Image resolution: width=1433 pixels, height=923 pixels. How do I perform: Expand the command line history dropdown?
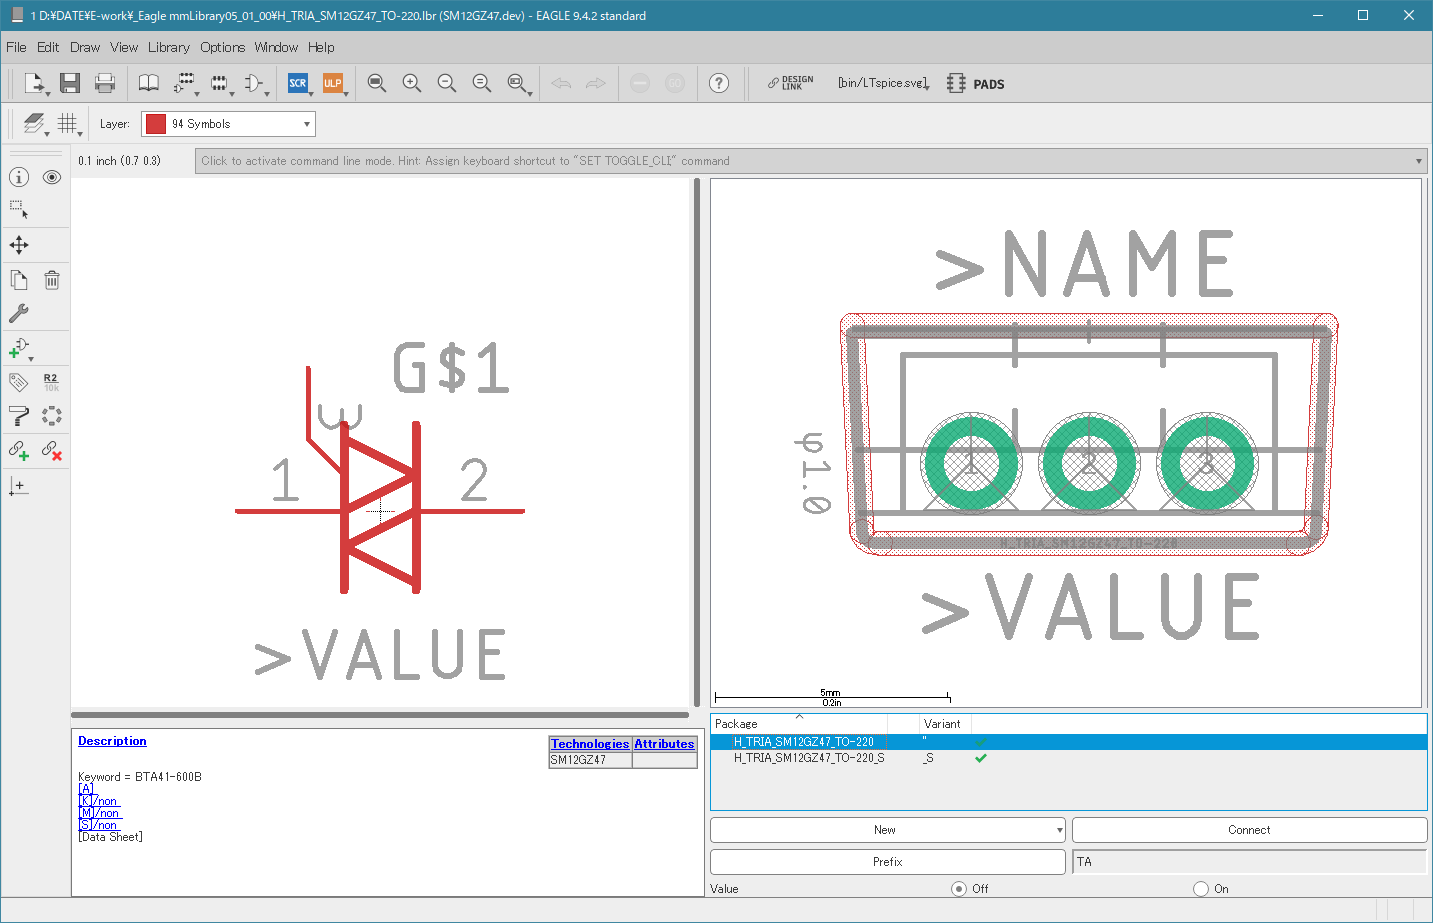pos(1418,161)
